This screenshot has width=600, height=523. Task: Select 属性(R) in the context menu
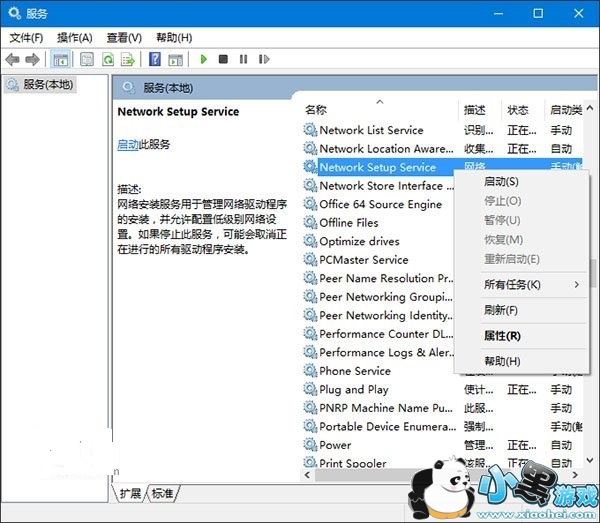(x=501, y=336)
